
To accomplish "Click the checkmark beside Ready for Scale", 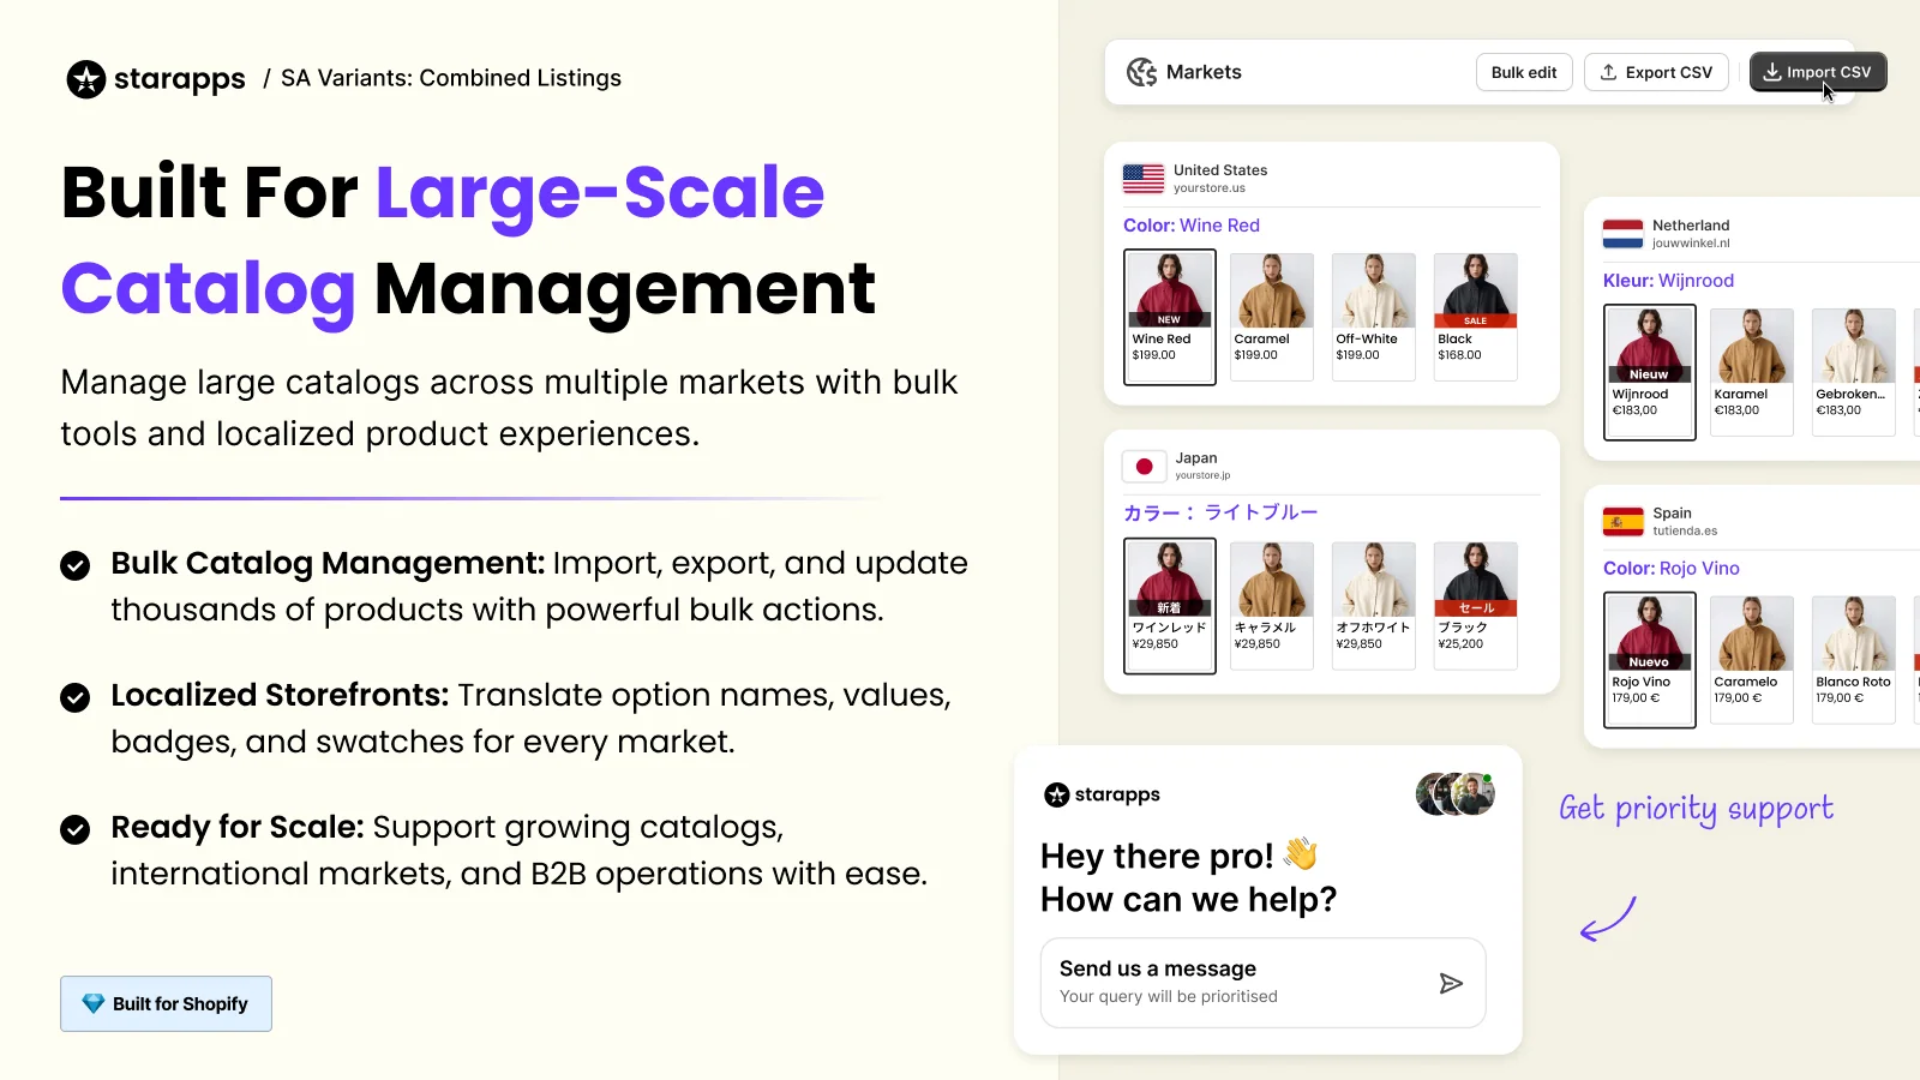I will coord(75,829).
